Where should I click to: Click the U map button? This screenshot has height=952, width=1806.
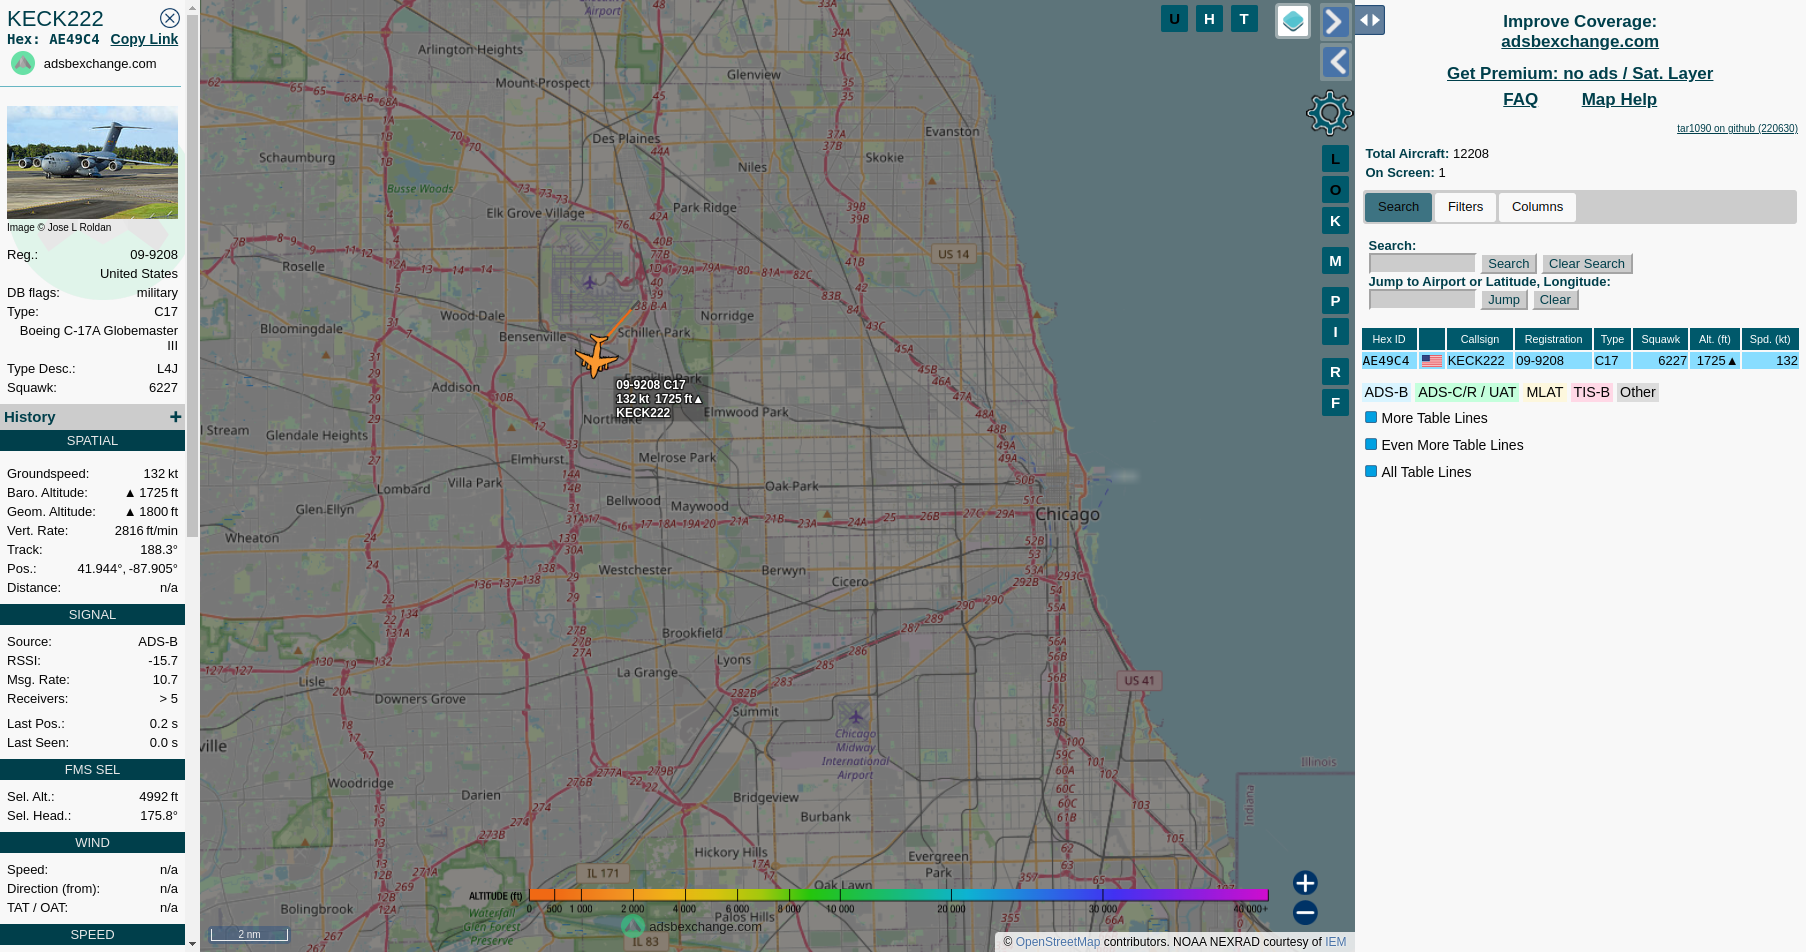(x=1174, y=18)
